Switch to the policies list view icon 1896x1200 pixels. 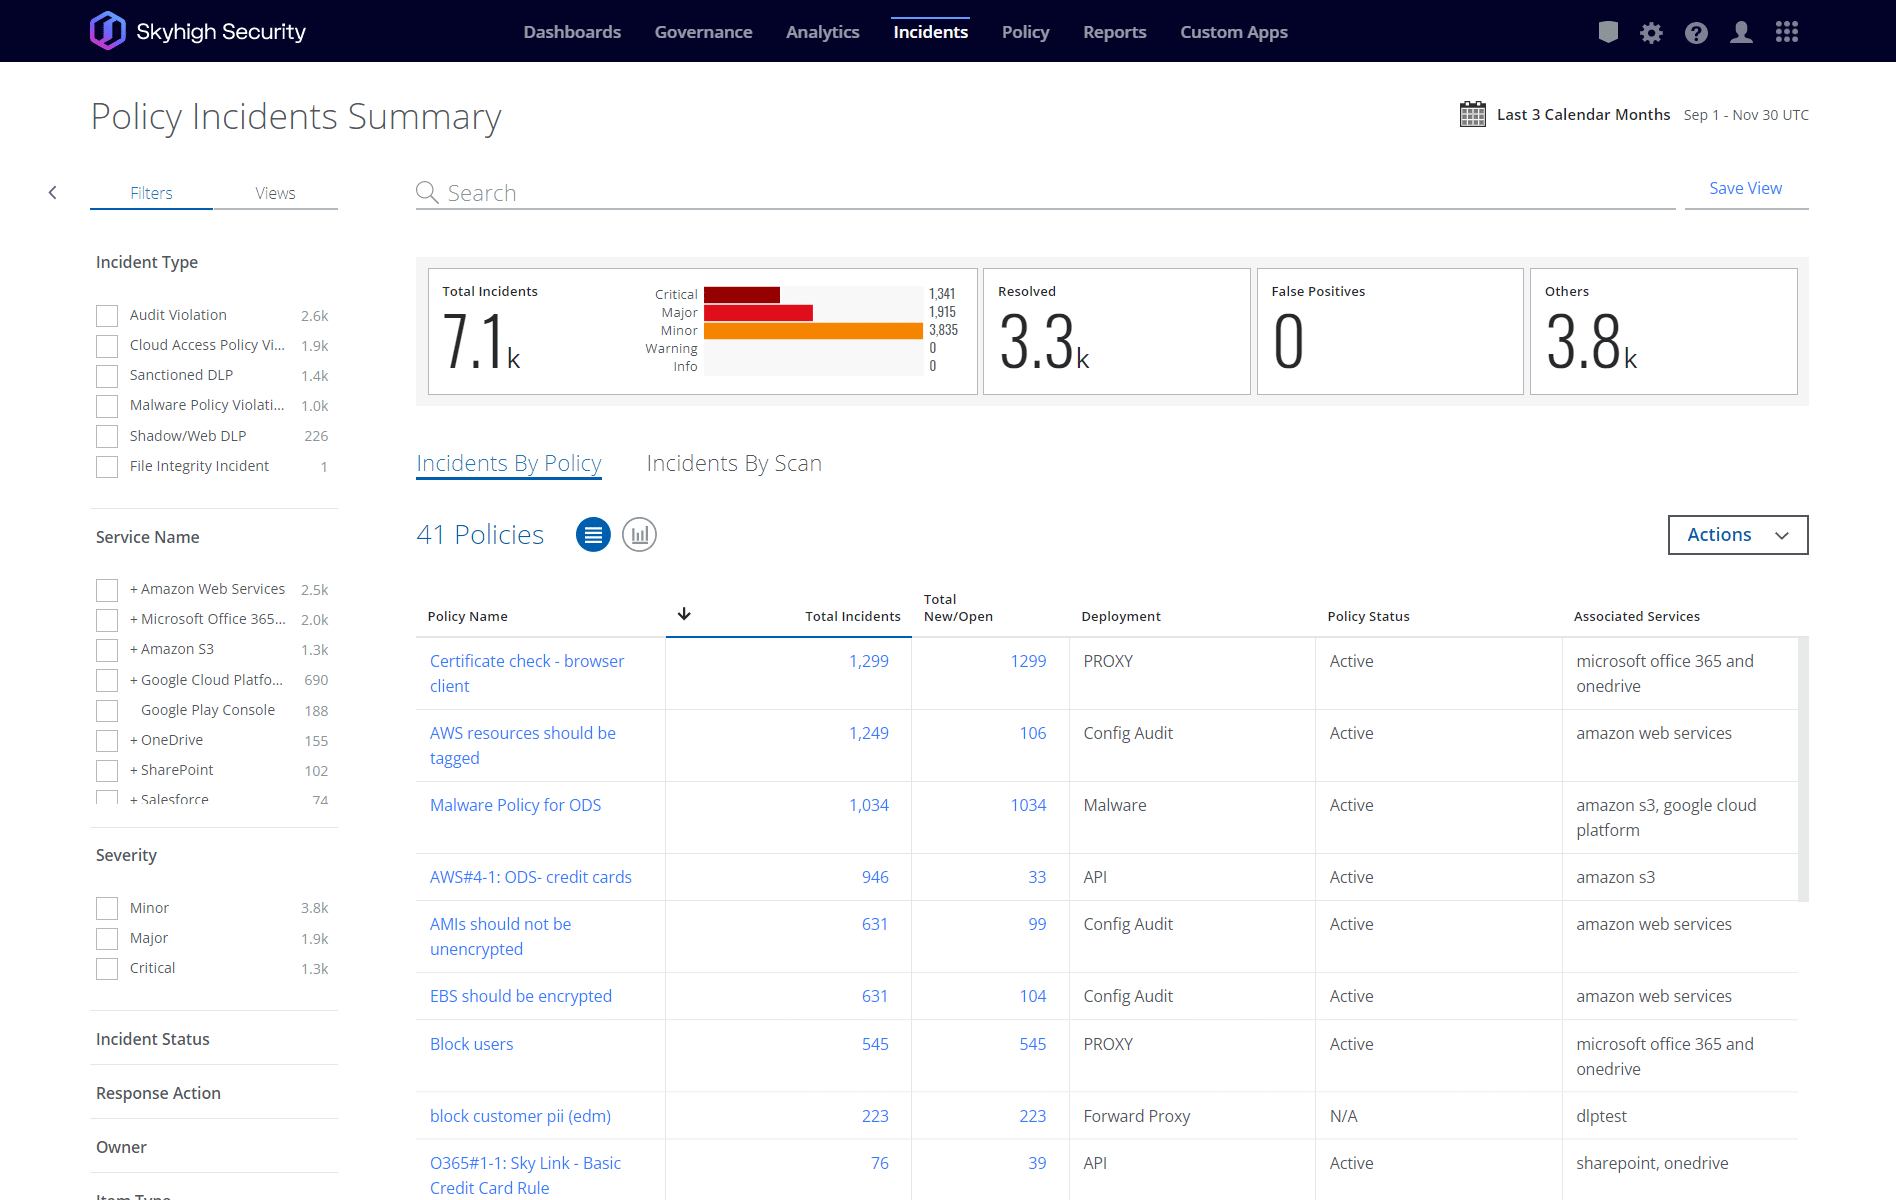(593, 535)
